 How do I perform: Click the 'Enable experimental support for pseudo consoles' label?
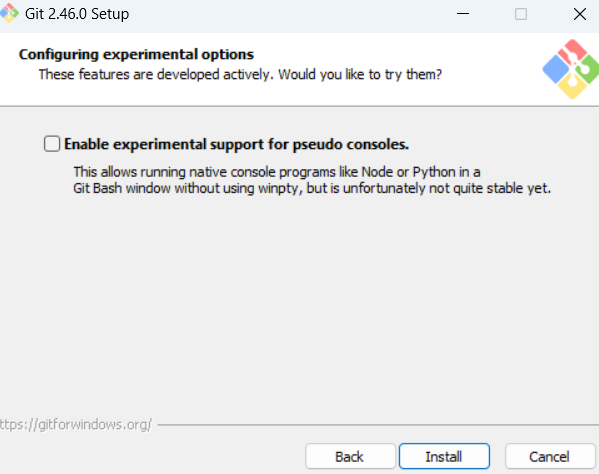(x=236, y=144)
